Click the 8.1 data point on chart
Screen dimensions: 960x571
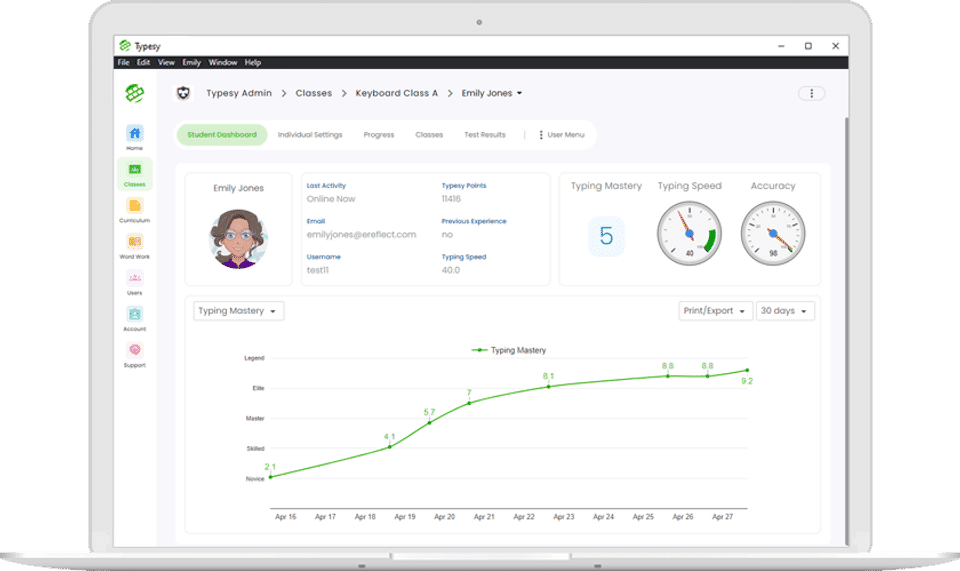tap(549, 386)
